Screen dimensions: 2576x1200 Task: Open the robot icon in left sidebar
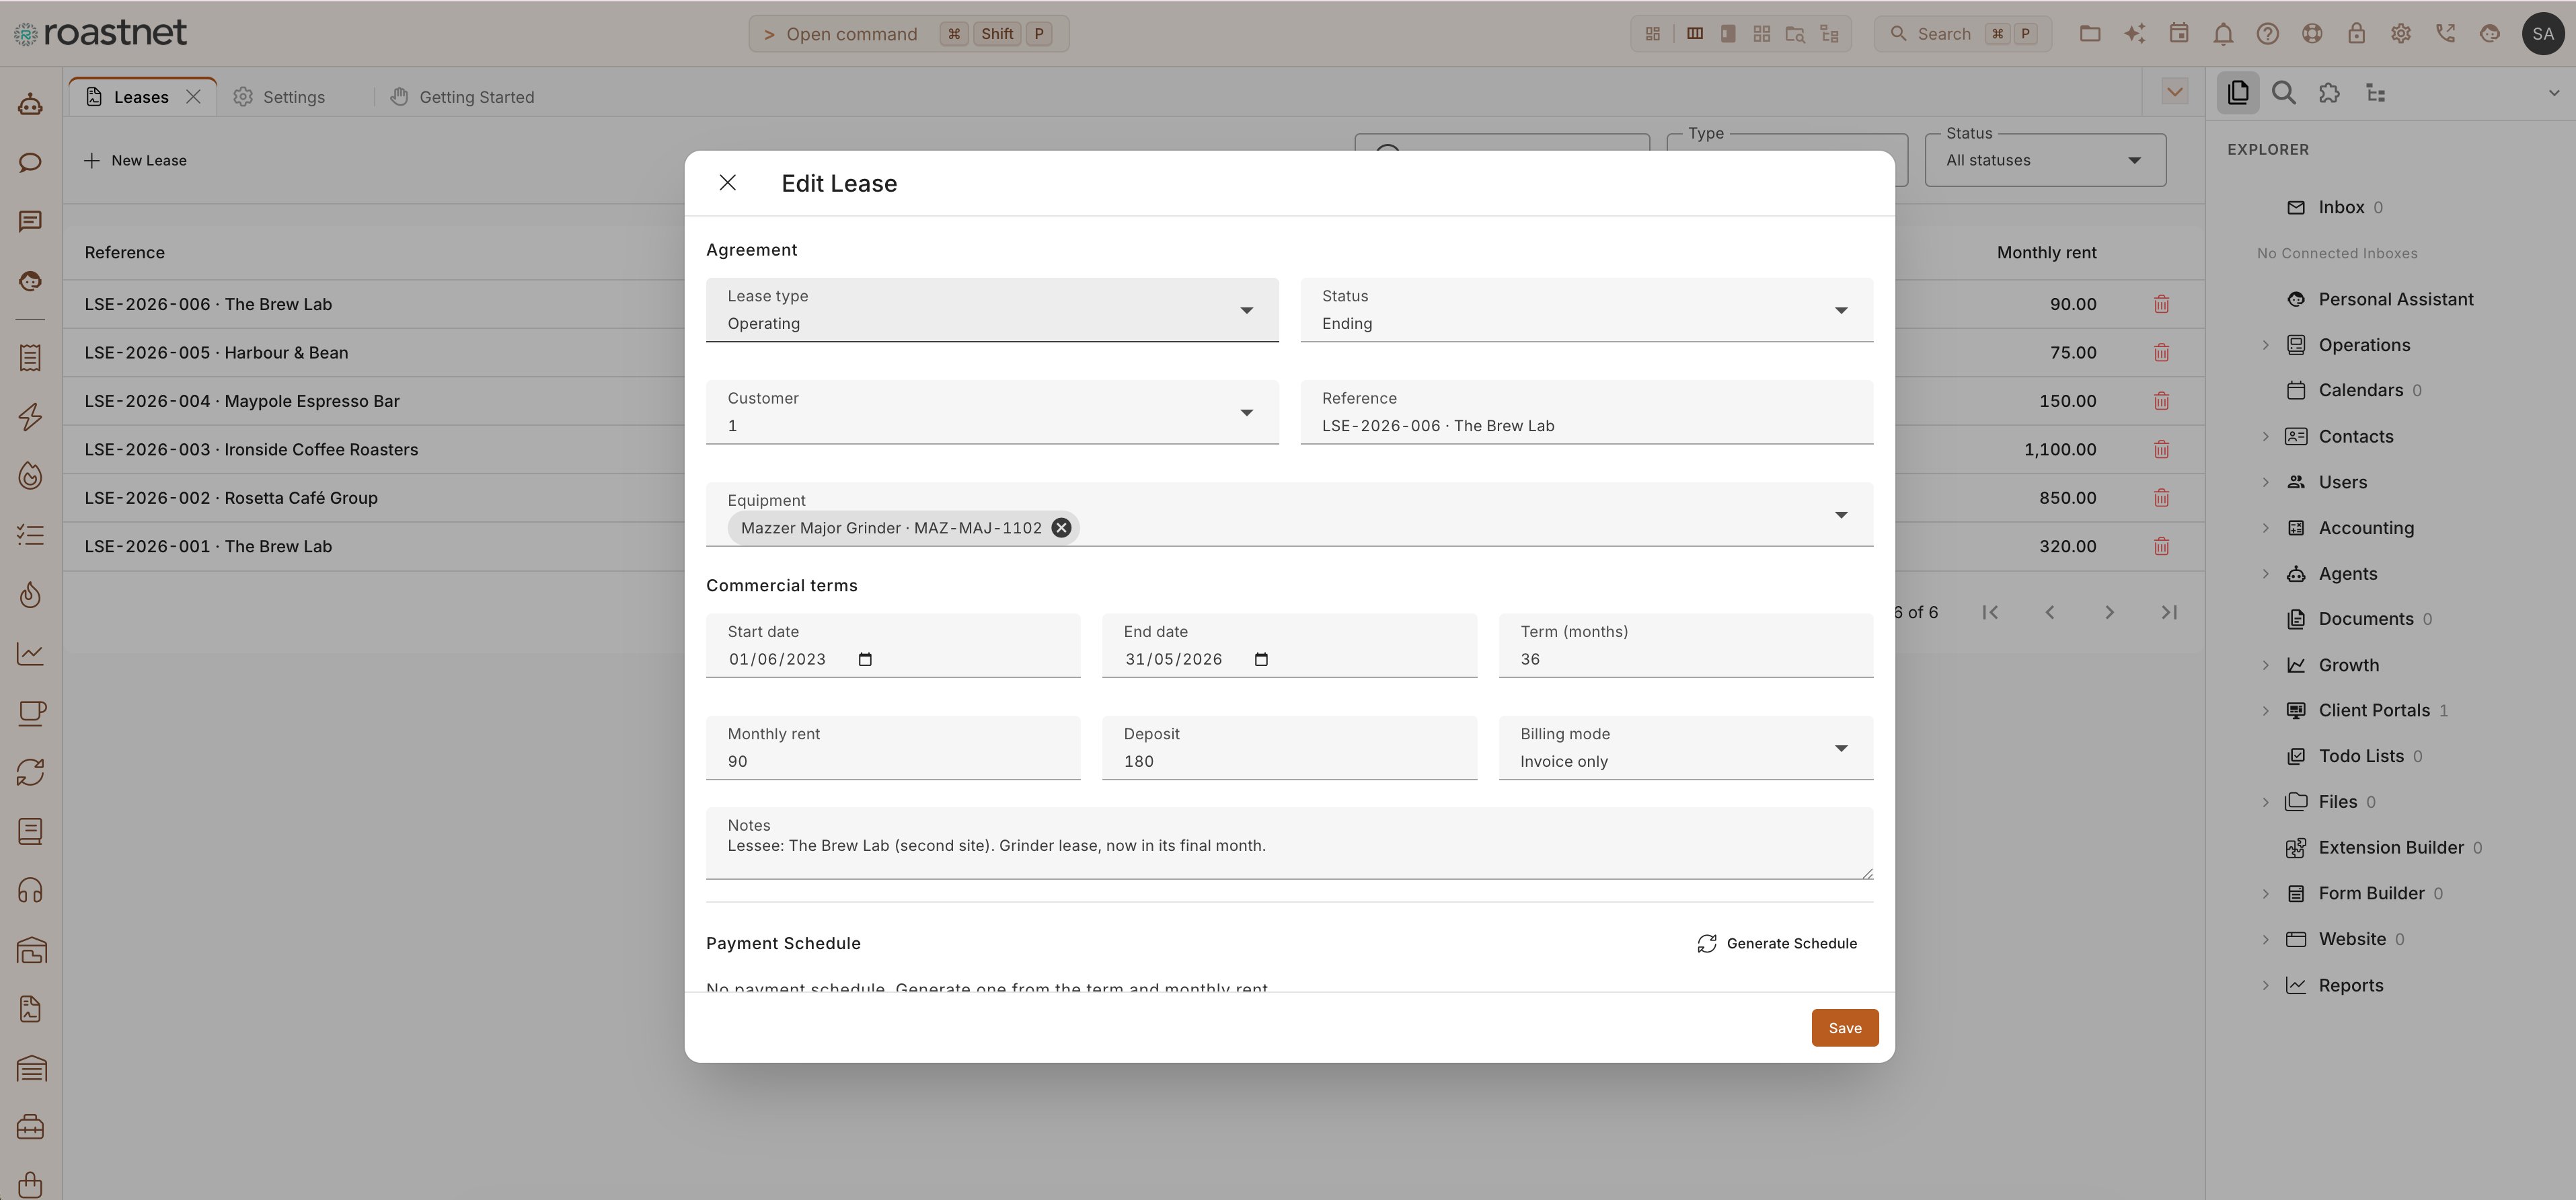(30, 104)
